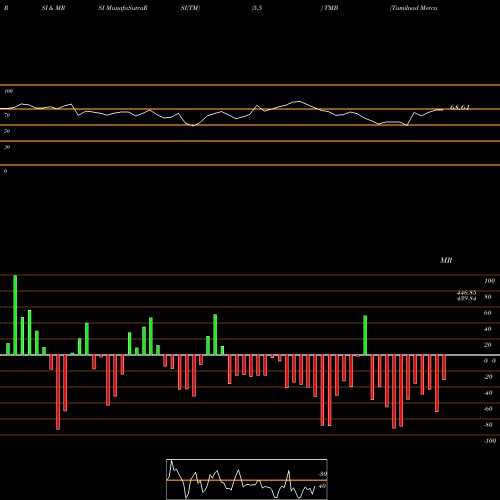
Task: Click the RSI panel's 30 level label
Action: pos(7,147)
